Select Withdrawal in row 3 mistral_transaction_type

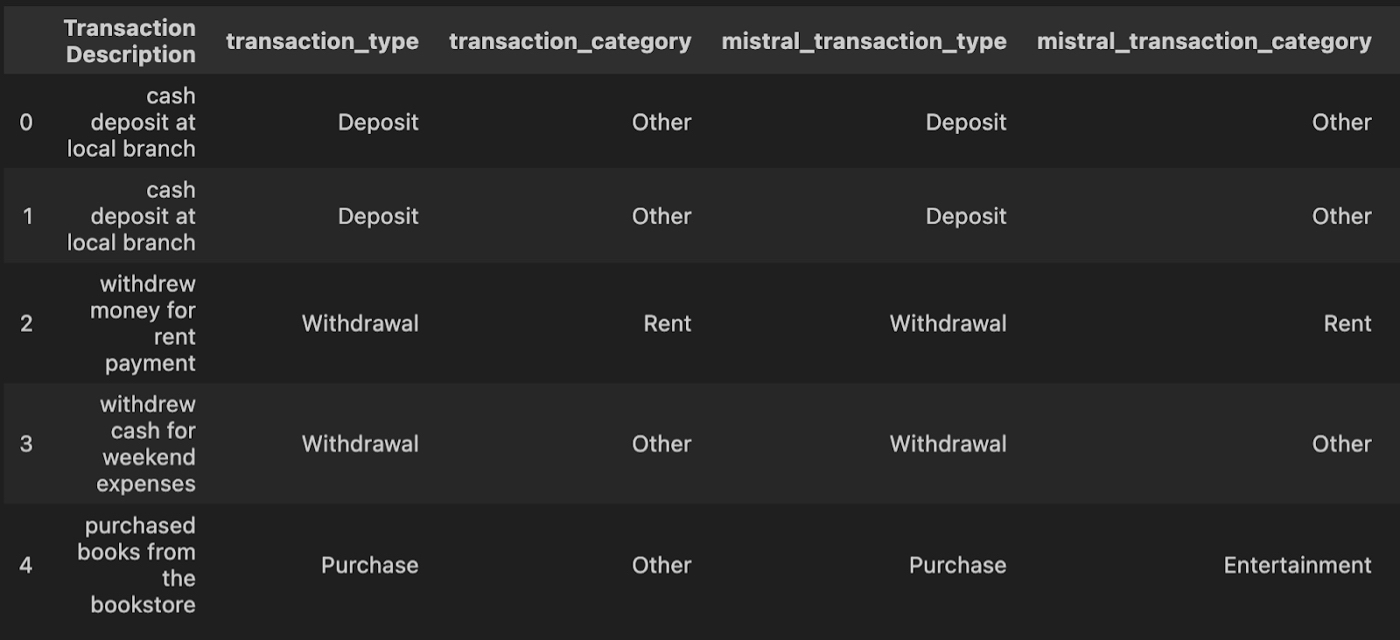[948, 444]
